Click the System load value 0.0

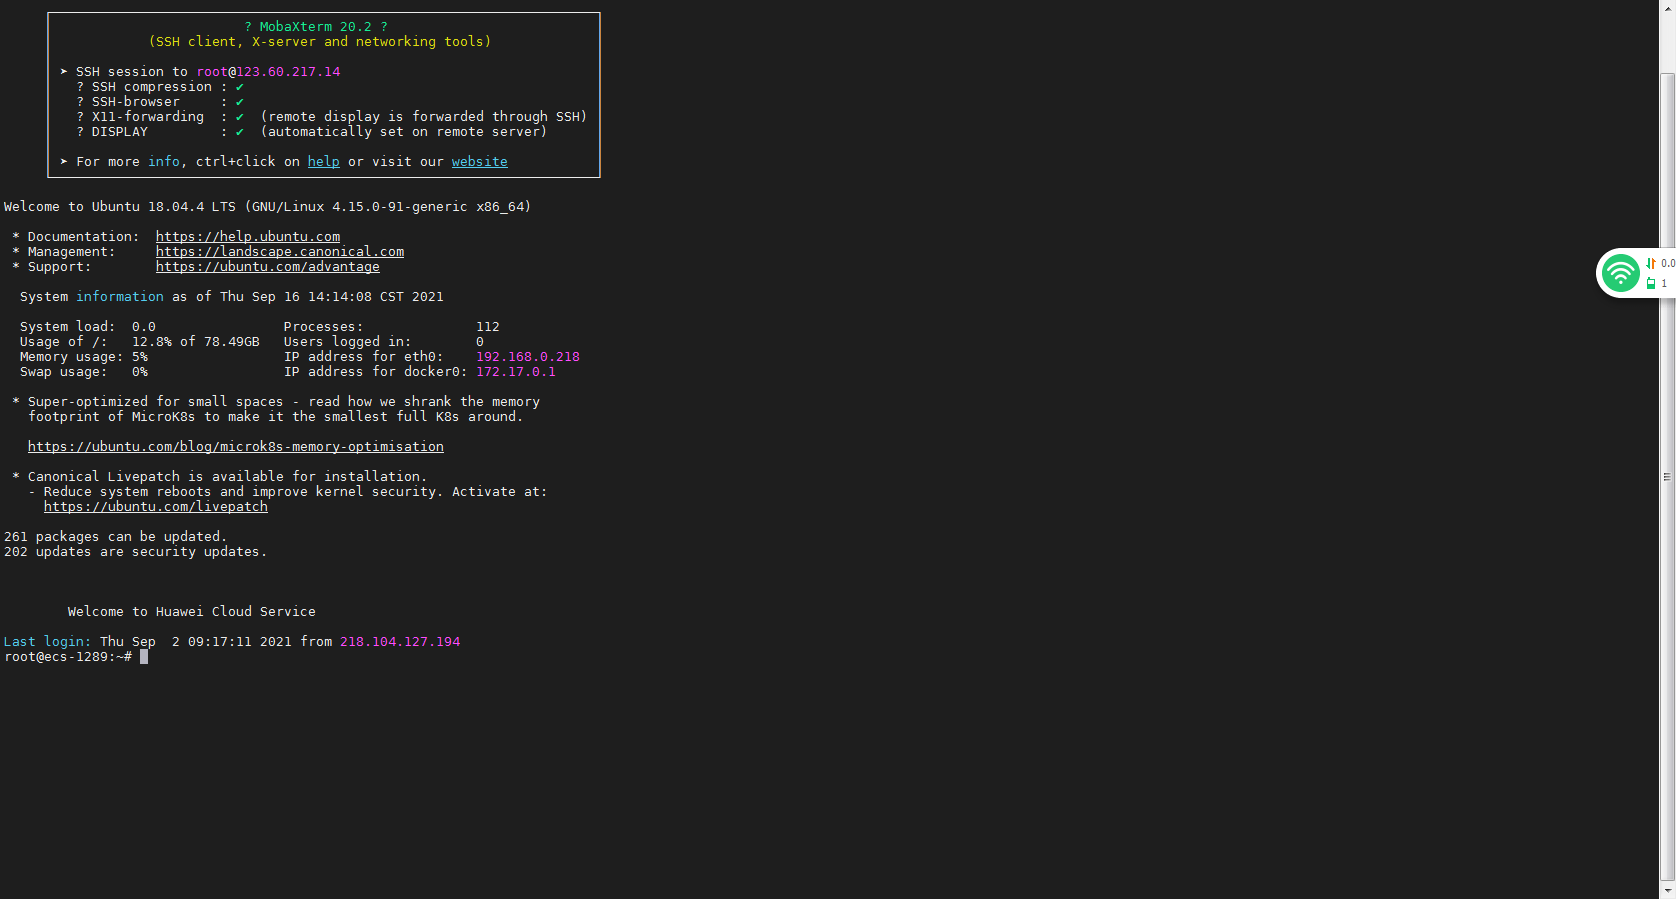(x=144, y=327)
